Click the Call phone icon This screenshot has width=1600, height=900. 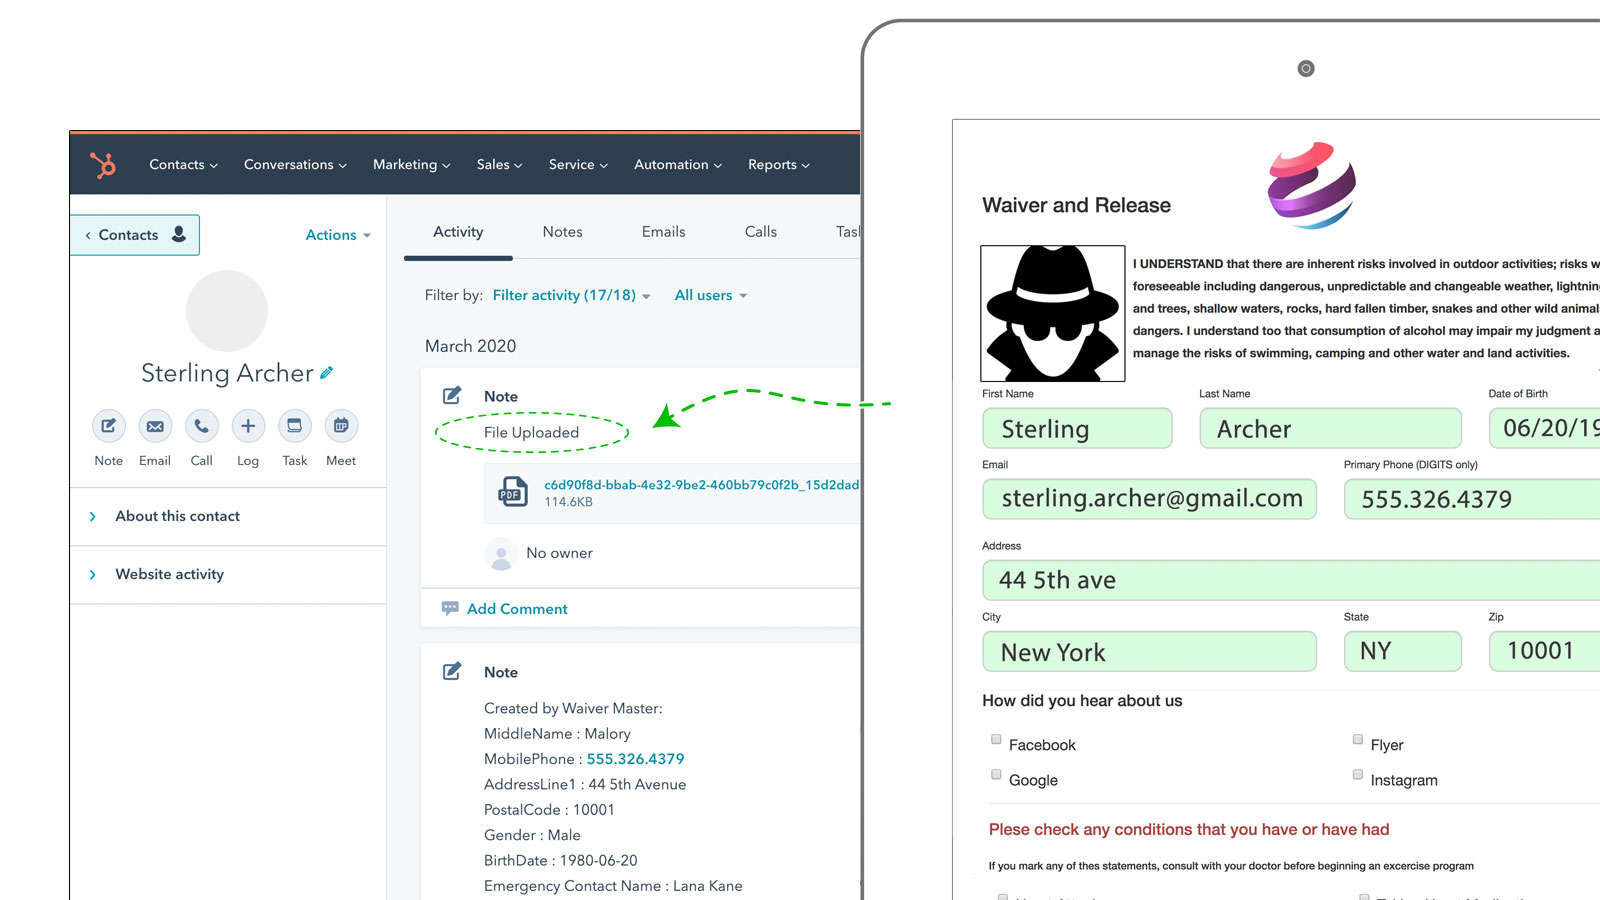click(201, 426)
